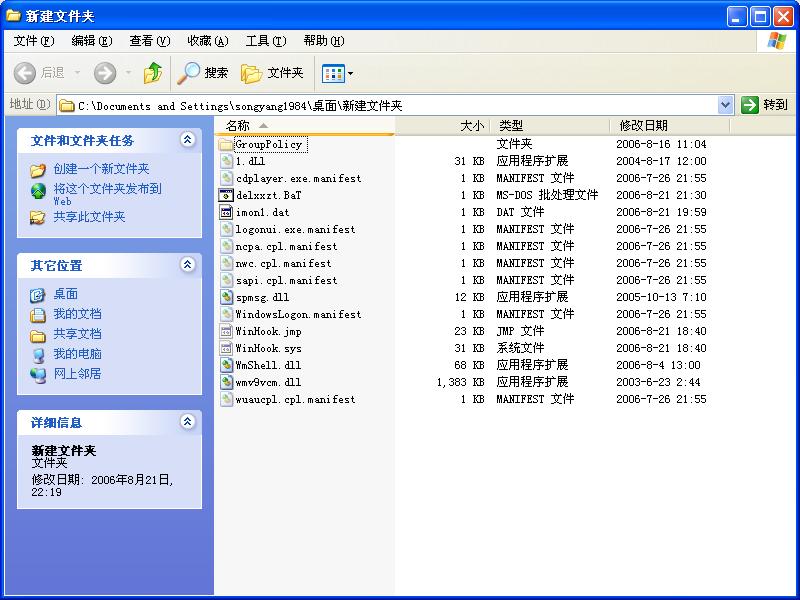
Task: Collapse the Other Places panel
Action: click(x=187, y=265)
